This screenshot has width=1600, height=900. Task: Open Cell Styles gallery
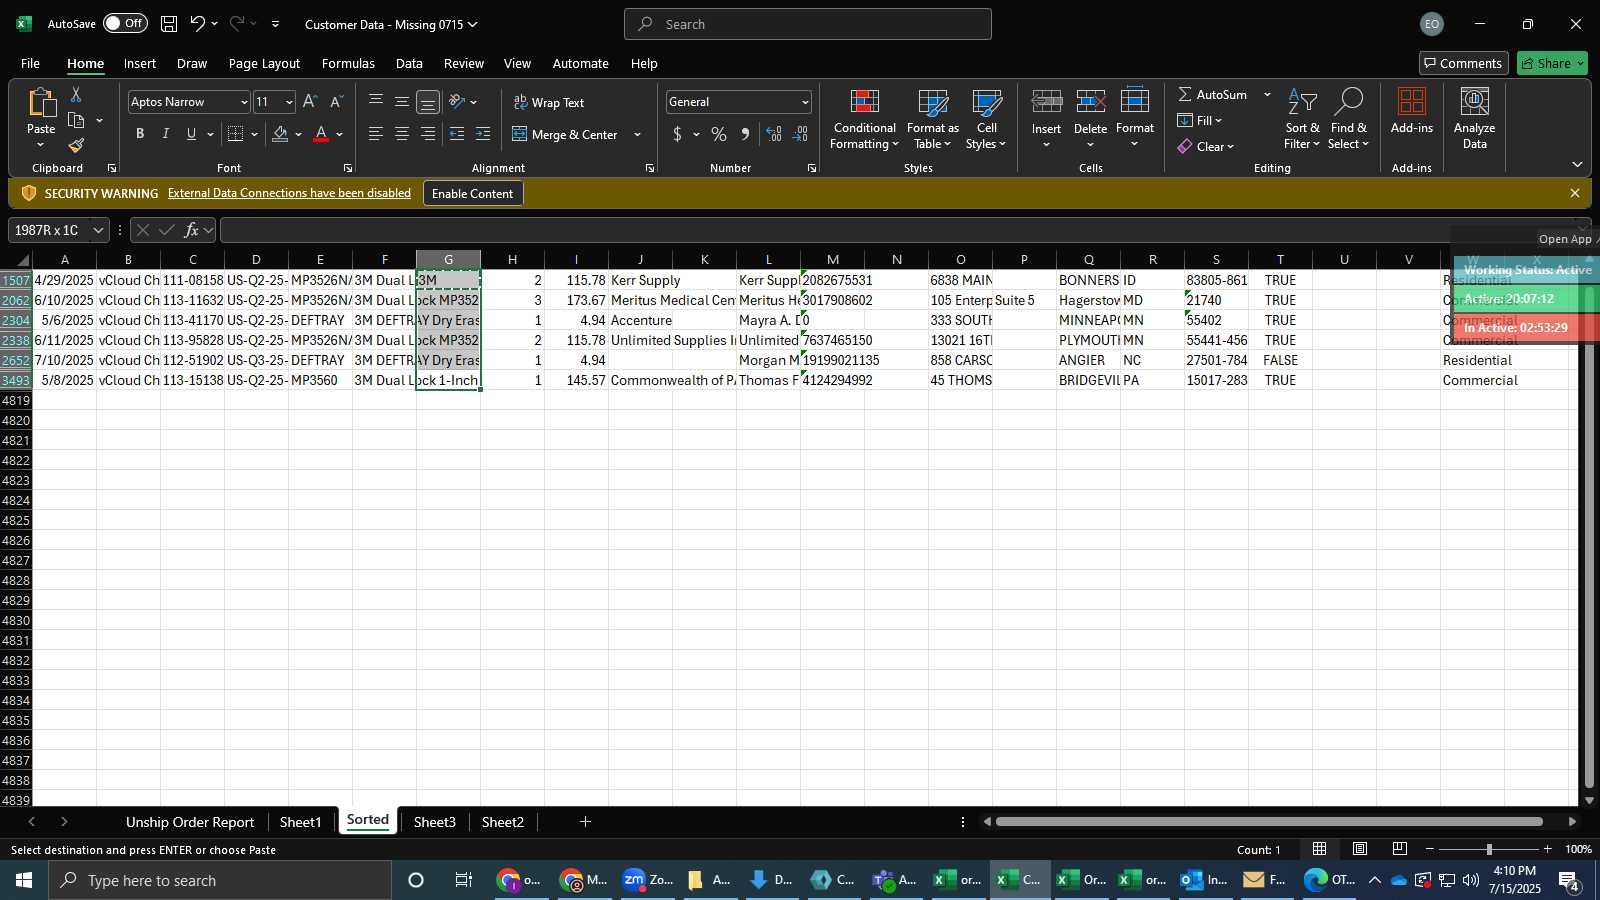click(986, 119)
